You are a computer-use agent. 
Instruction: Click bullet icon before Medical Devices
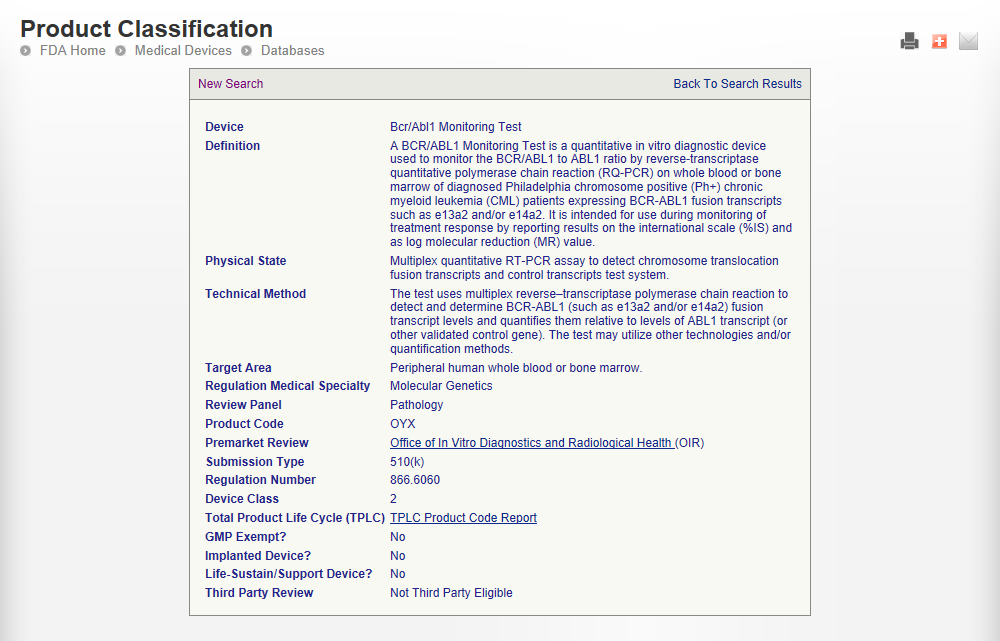click(x=121, y=50)
